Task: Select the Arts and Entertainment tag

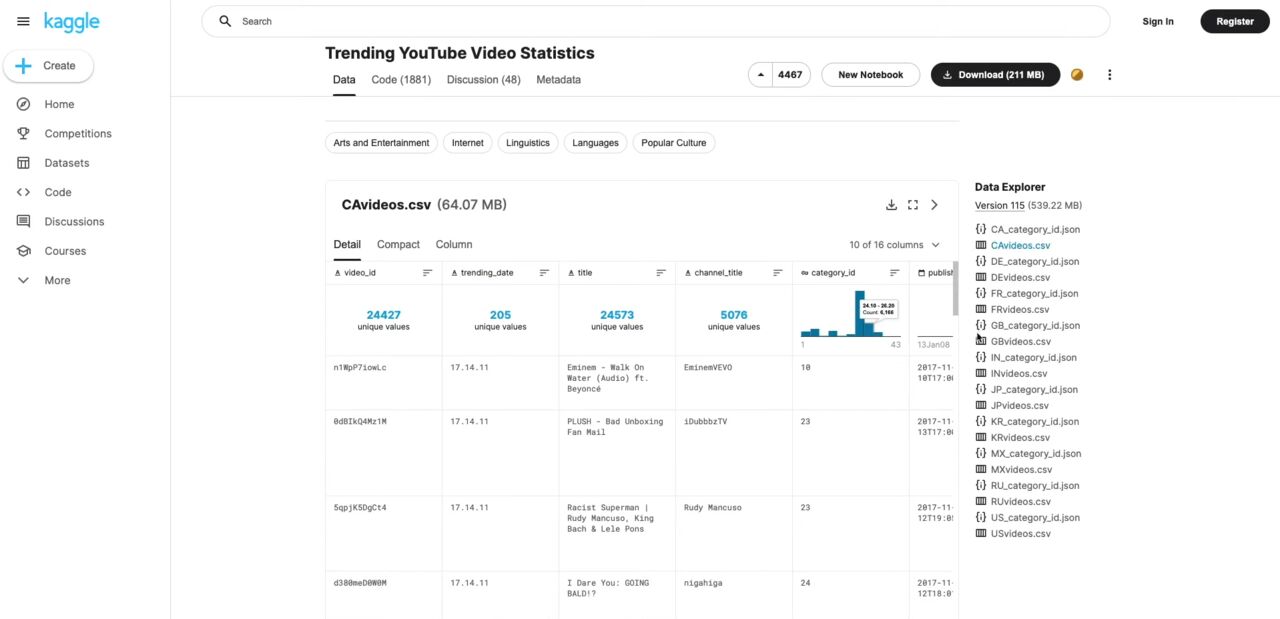Action: (x=381, y=143)
